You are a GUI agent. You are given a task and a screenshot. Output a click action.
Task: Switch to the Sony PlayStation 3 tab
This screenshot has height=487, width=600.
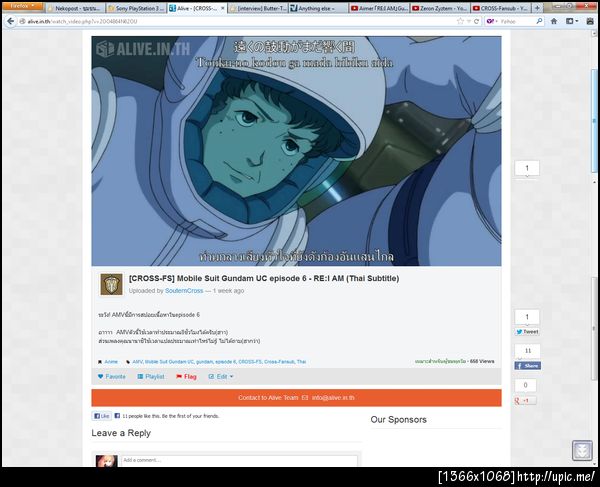136,8
